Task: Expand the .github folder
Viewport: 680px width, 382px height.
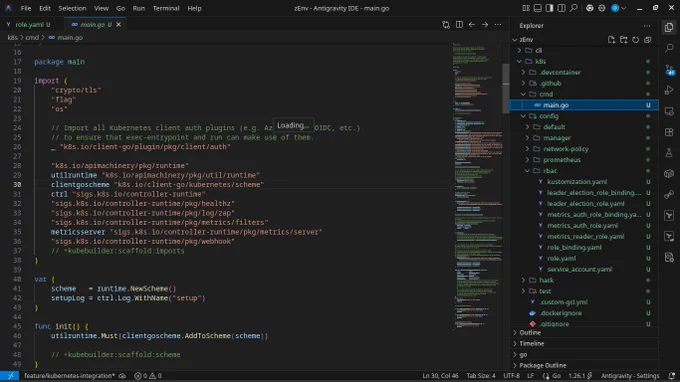Action: 523,83
